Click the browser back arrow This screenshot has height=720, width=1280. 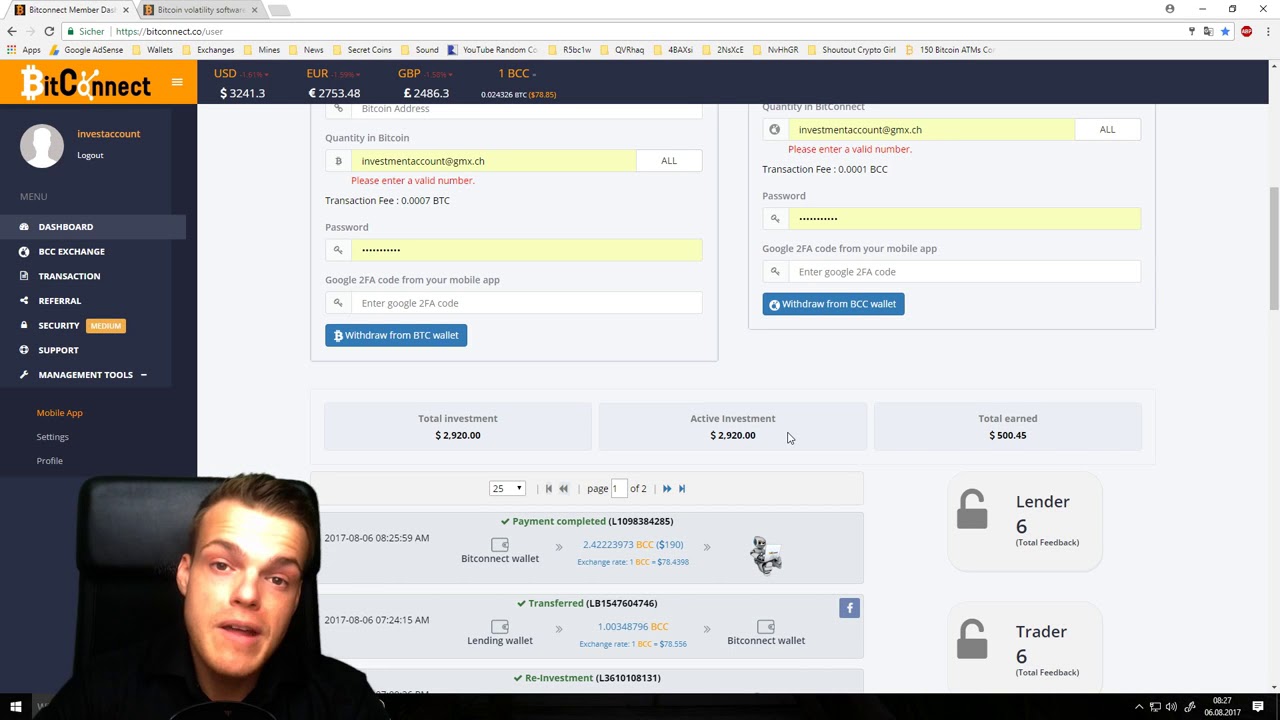click(12, 31)
